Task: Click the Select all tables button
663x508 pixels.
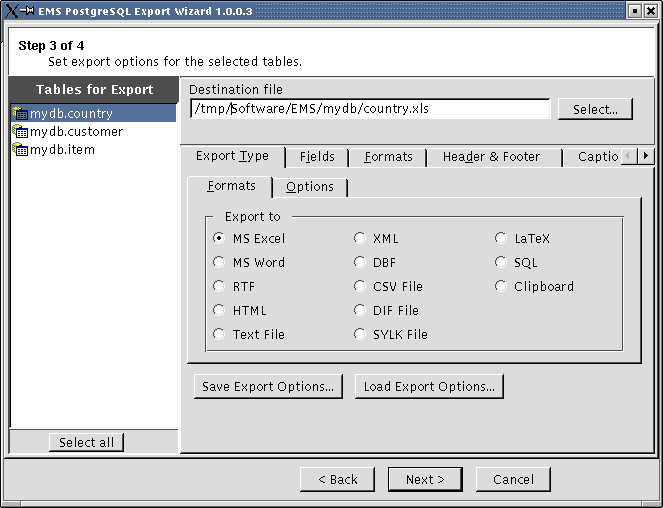Action: point(86,442)
